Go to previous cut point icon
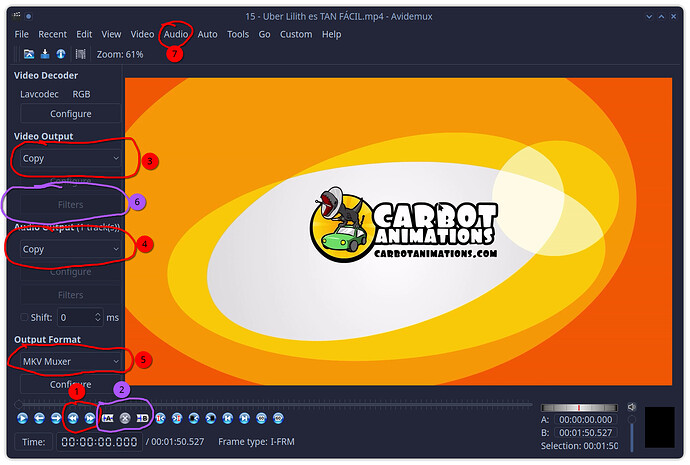Image resolution: width=690 pixels, height=465 pixels. tap(160, 418)
